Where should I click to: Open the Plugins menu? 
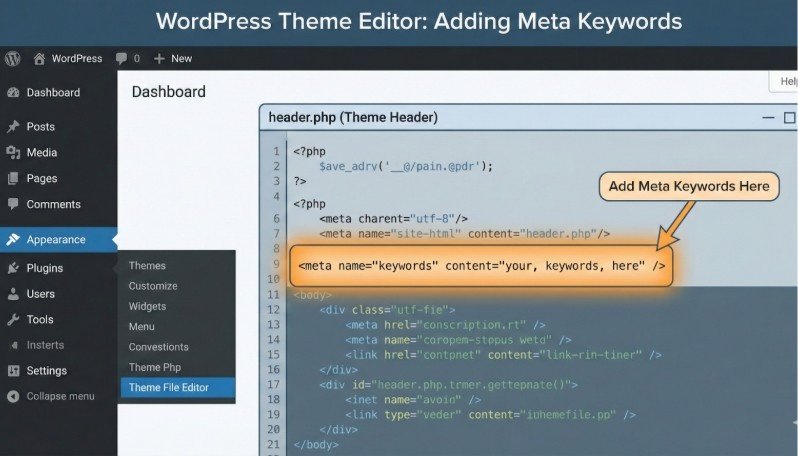pyautogui.click(x=45, y=268)
